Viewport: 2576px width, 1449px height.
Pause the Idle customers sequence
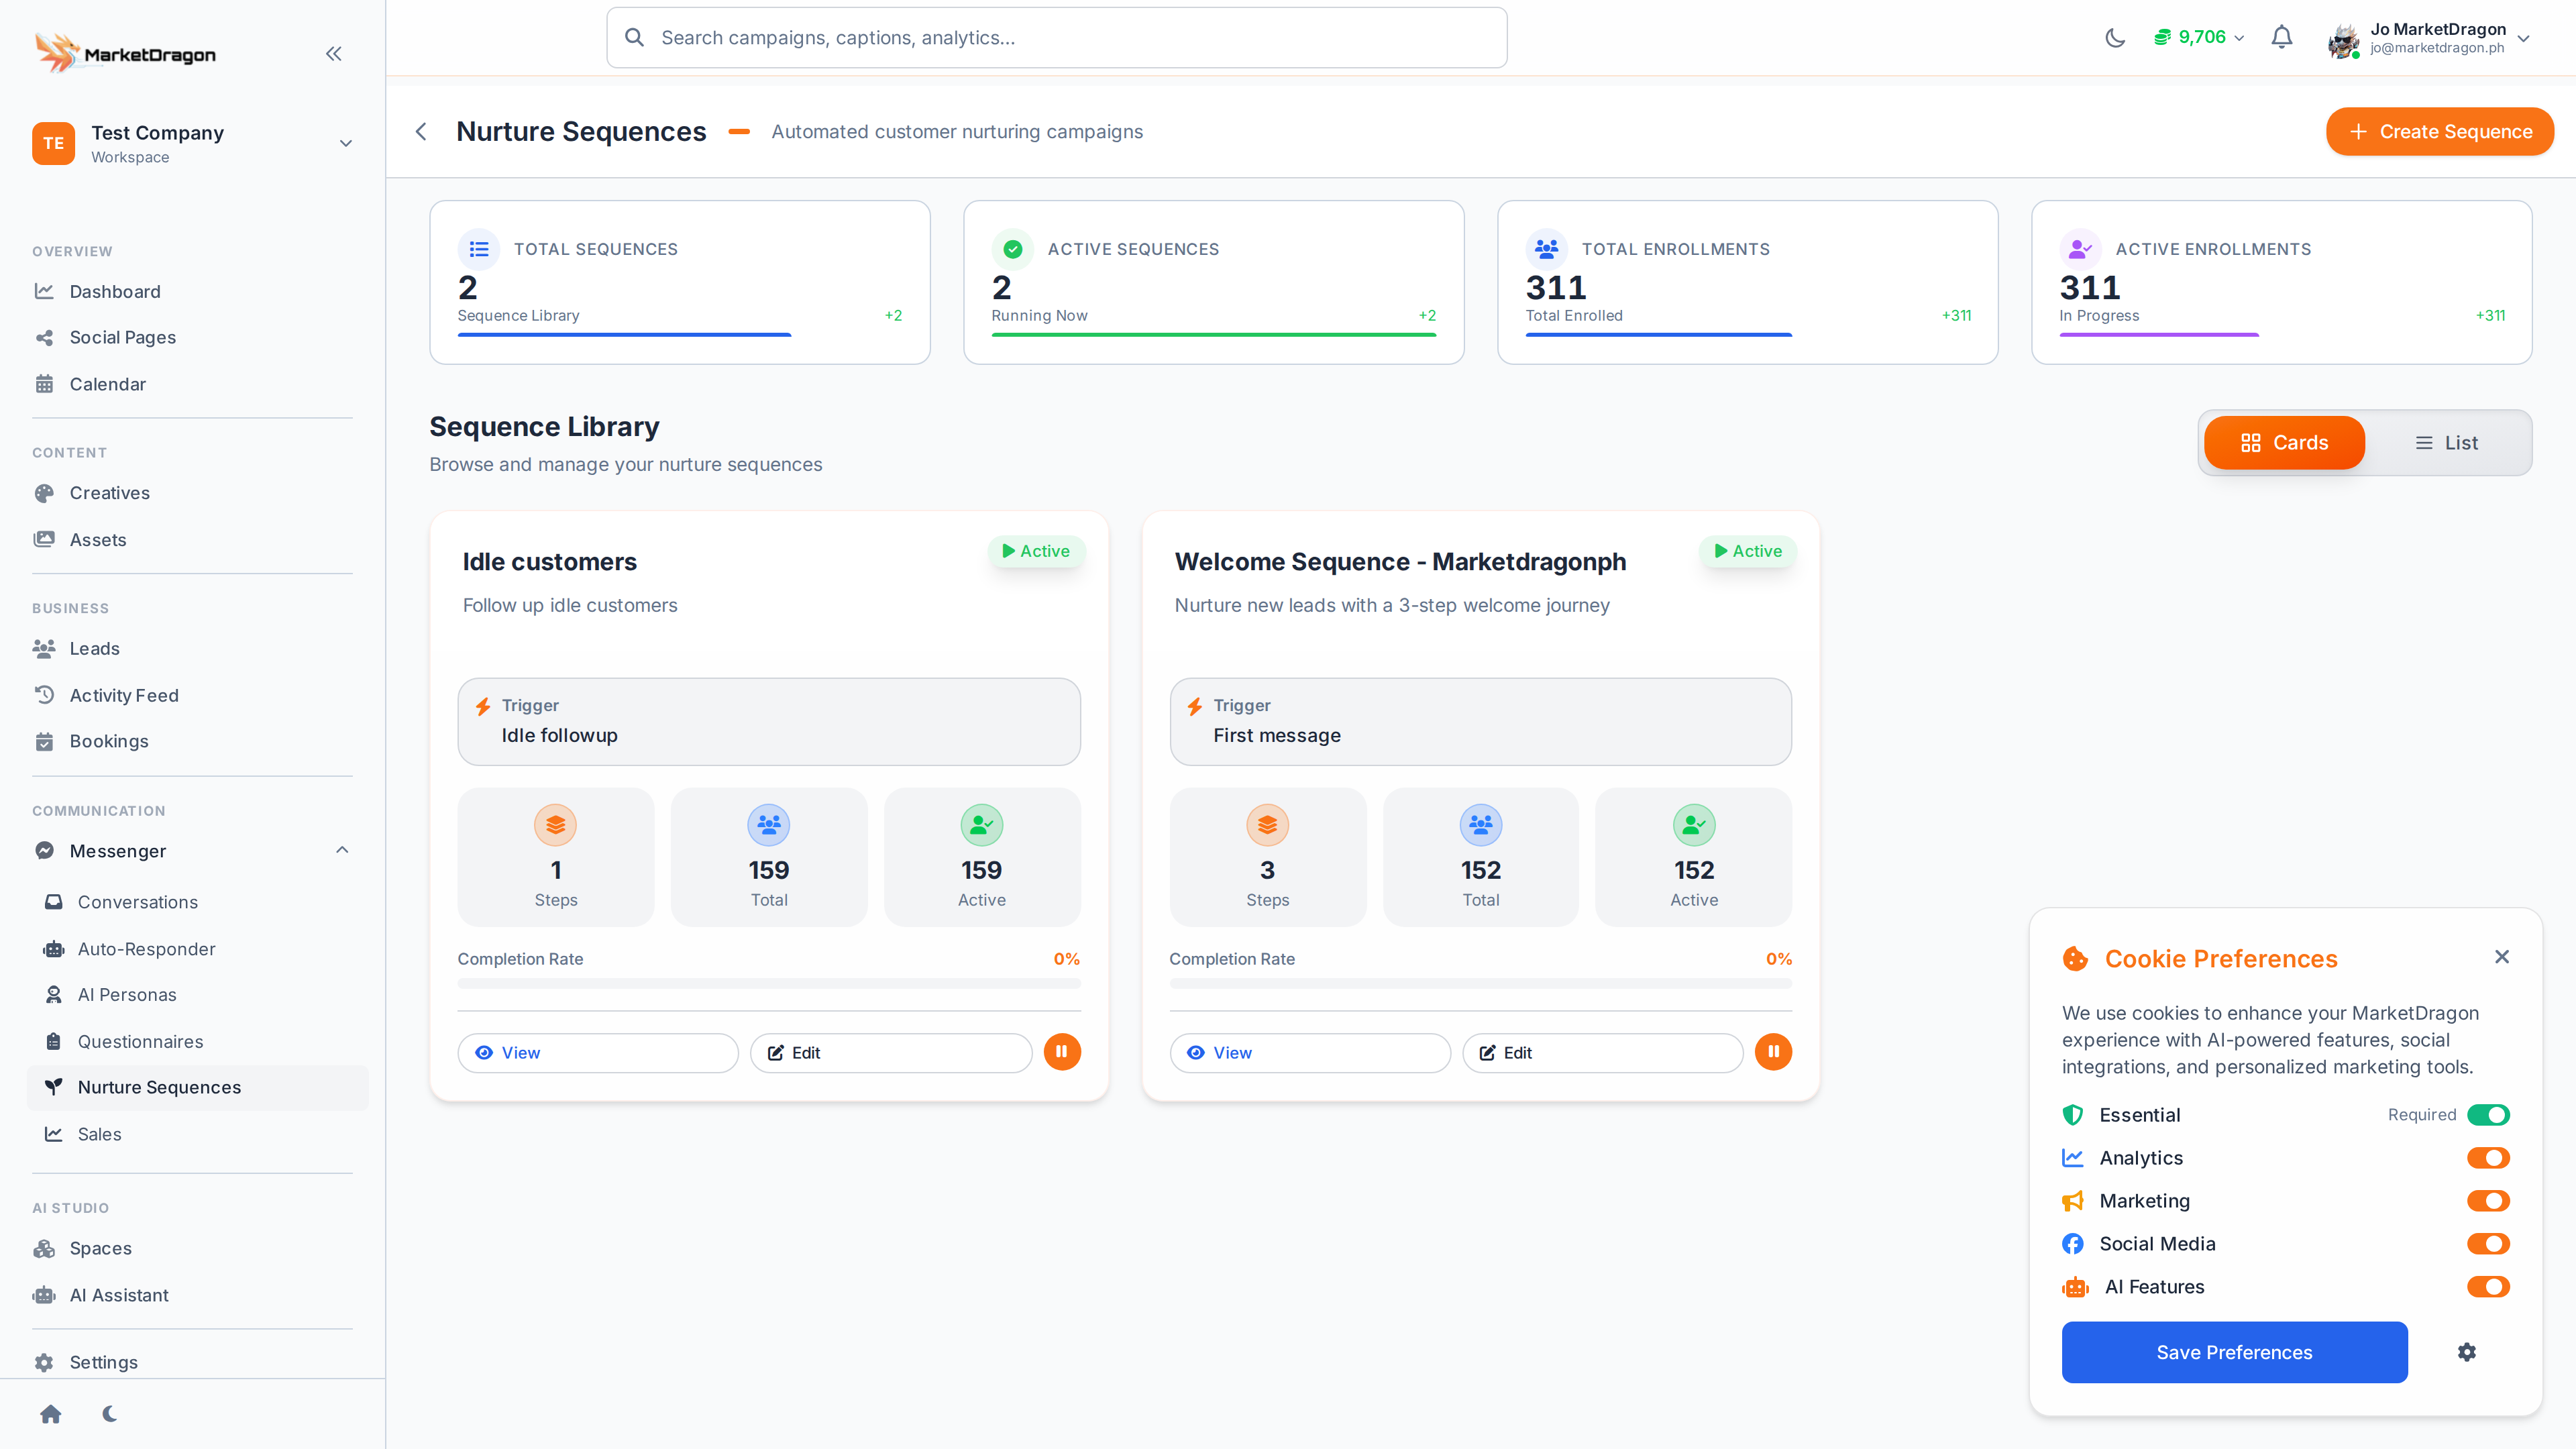tap(1062, 1052)
